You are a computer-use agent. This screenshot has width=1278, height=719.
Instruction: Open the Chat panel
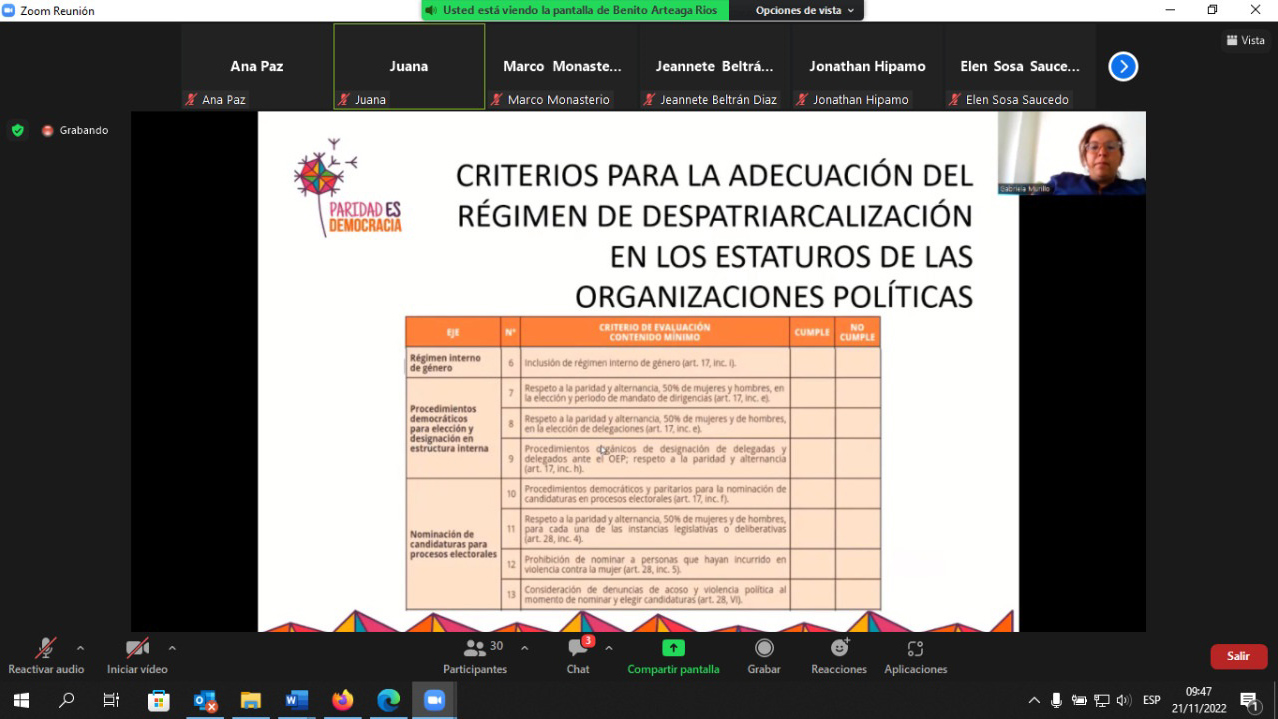(578, 656)
